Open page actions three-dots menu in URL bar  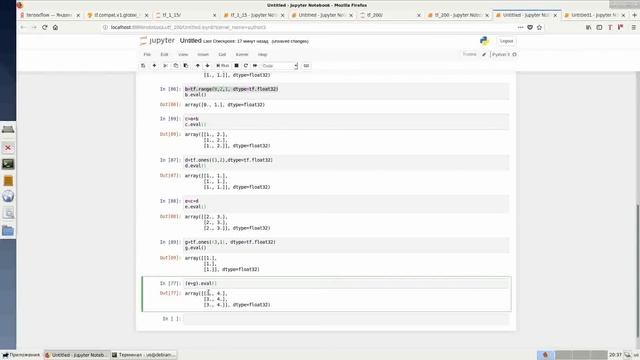(x=520, y=27)
